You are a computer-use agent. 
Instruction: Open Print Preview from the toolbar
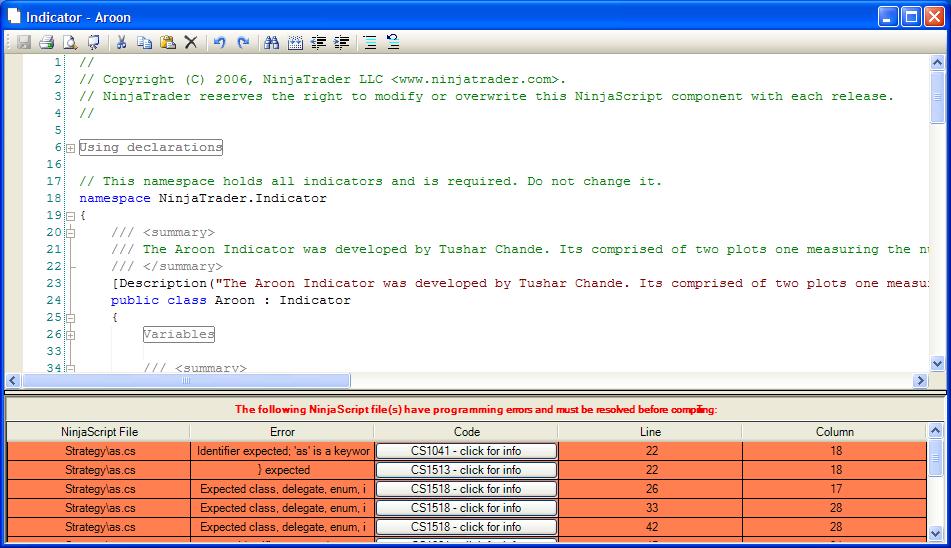pos(70,42)
